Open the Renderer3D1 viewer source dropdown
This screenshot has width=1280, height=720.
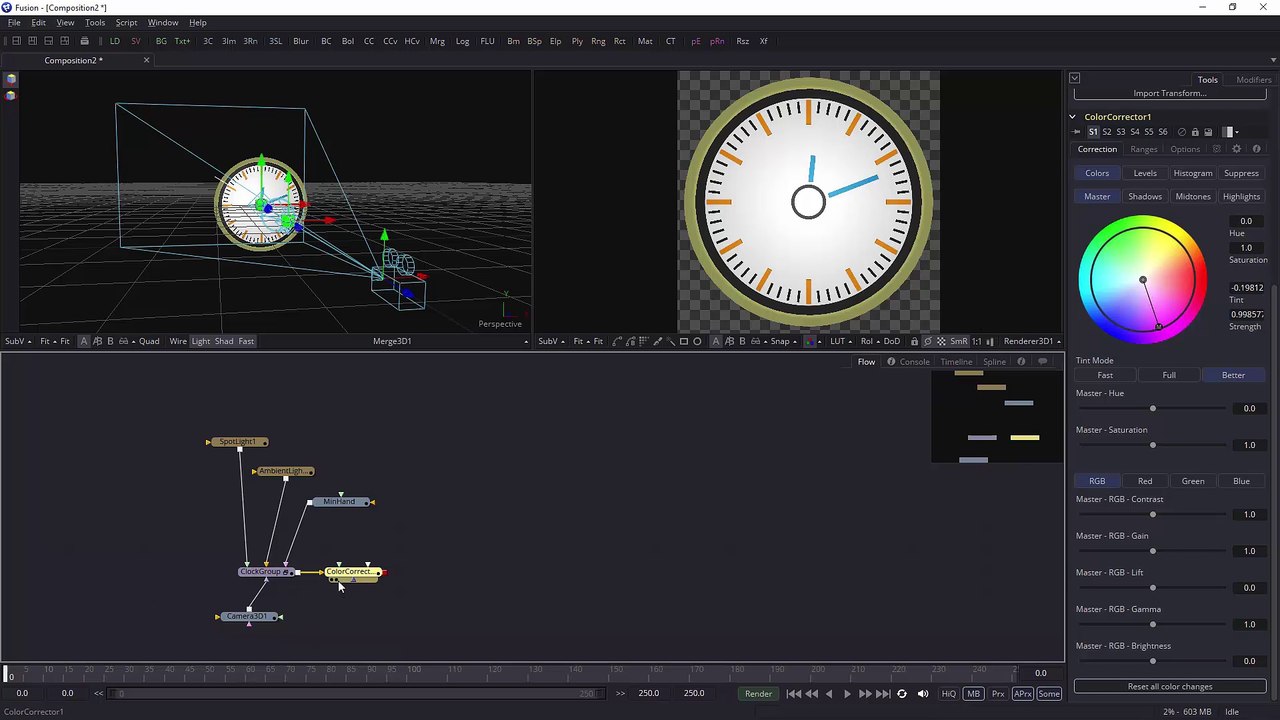click(1031, 341)
